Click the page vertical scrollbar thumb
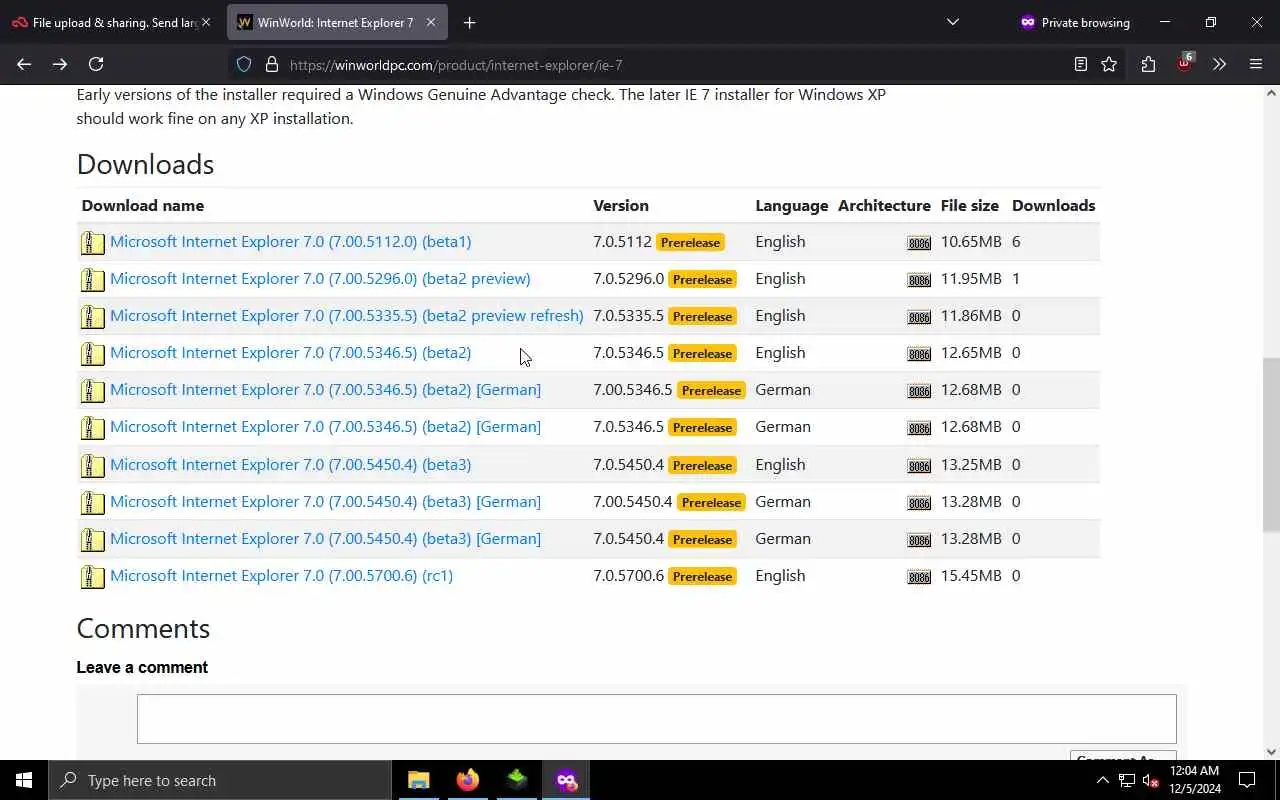The width and height of the screenshot is (1280, 800). [x=1271, y=445]
